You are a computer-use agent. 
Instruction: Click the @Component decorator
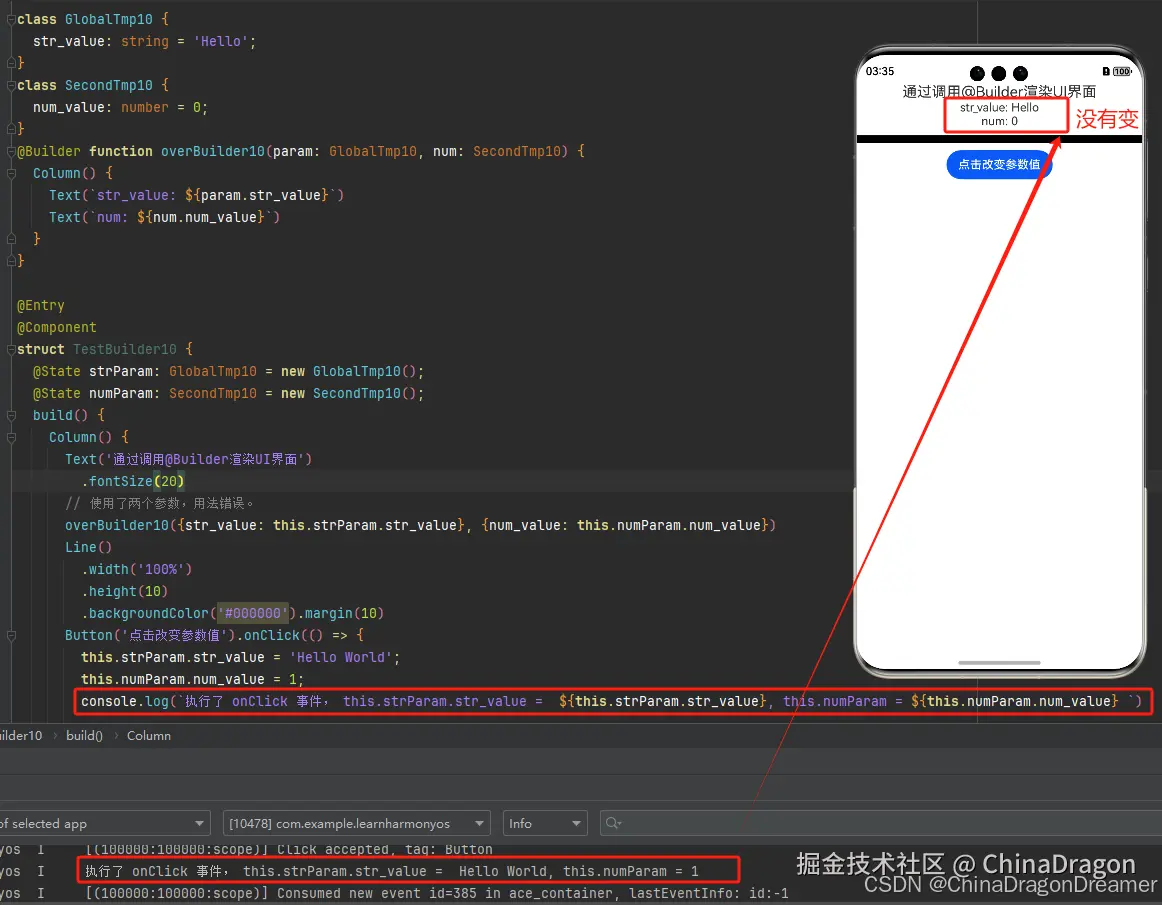pos(56,328)
